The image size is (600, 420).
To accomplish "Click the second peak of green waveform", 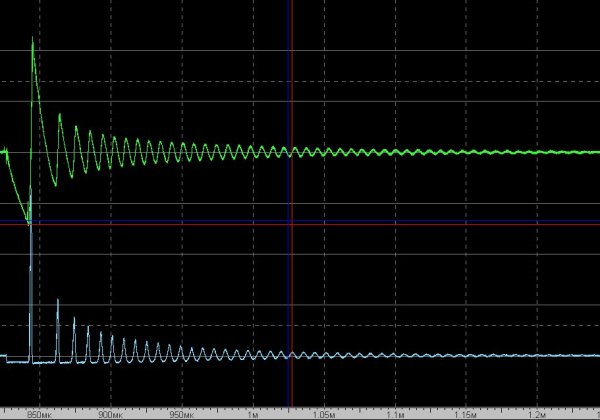I will click(x=60, y=115).
